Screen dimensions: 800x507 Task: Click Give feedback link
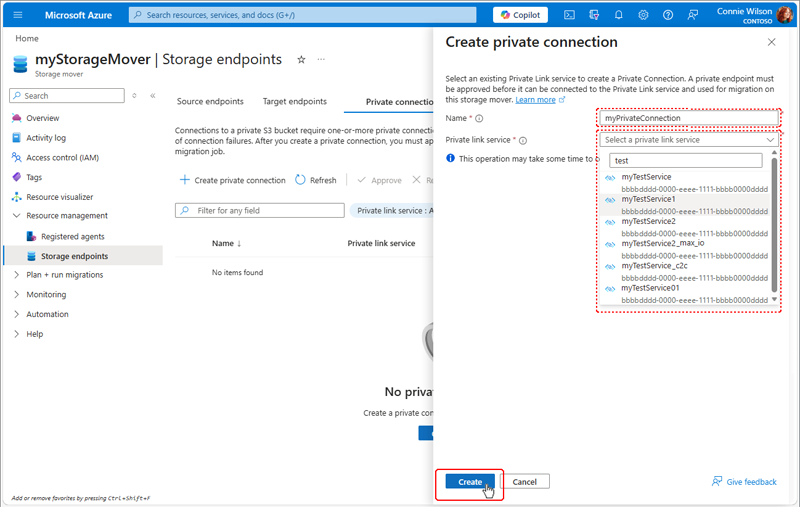744,481
